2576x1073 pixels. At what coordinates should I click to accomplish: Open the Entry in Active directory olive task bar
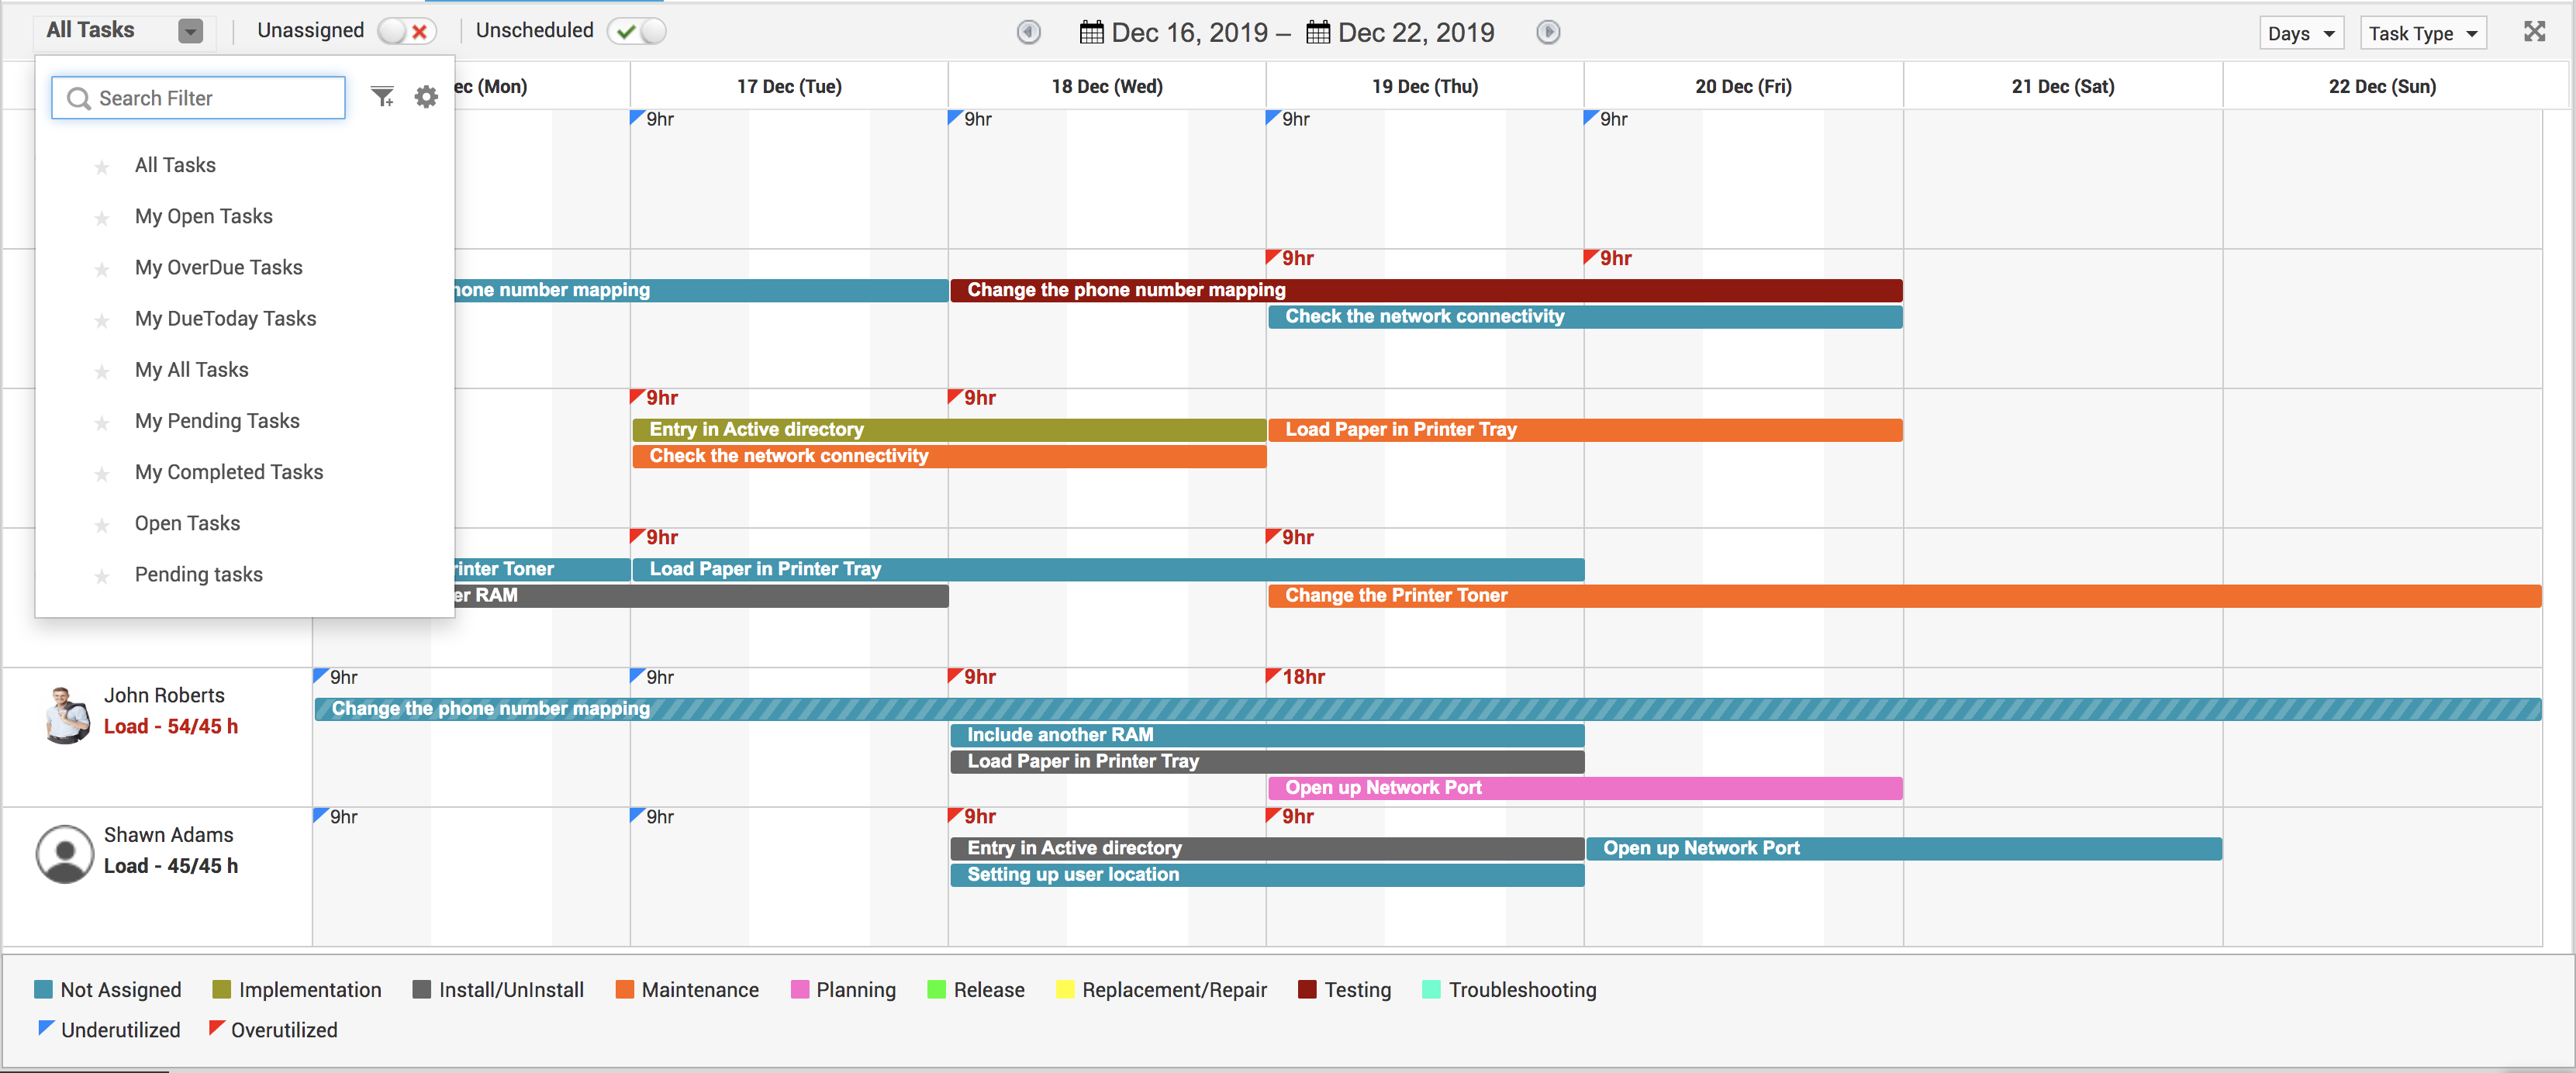949,429
